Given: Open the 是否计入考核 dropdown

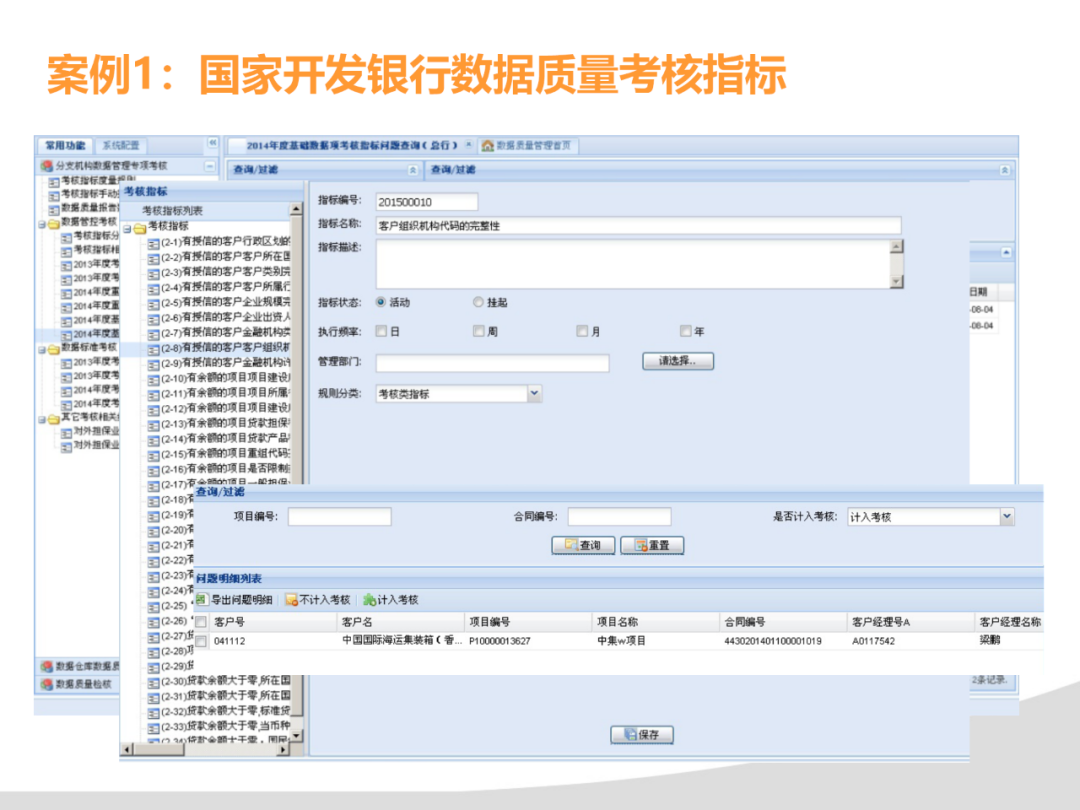Looking at the screenshot, I should [1007, 516].
